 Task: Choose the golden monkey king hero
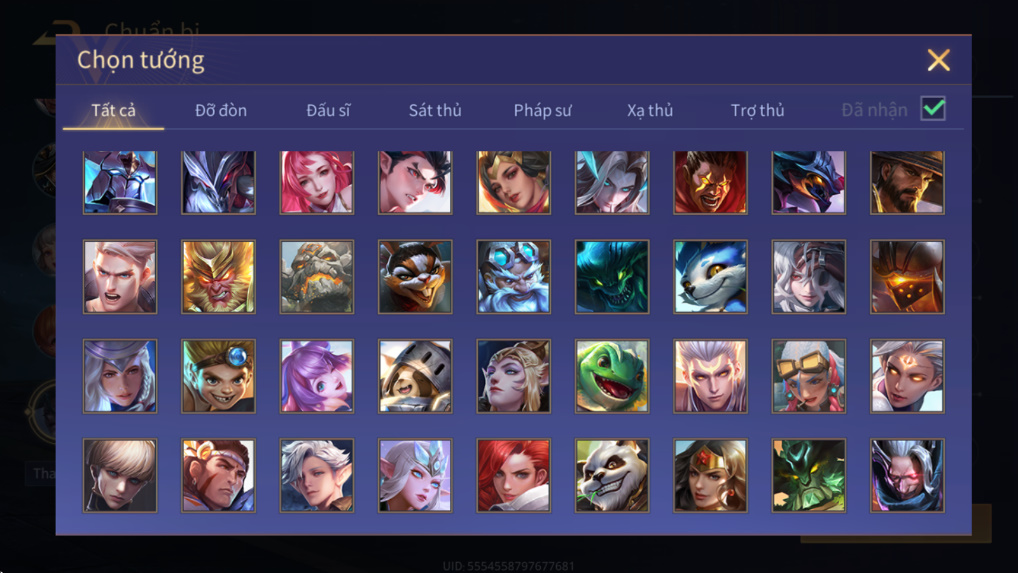click(x=218, y=277)
